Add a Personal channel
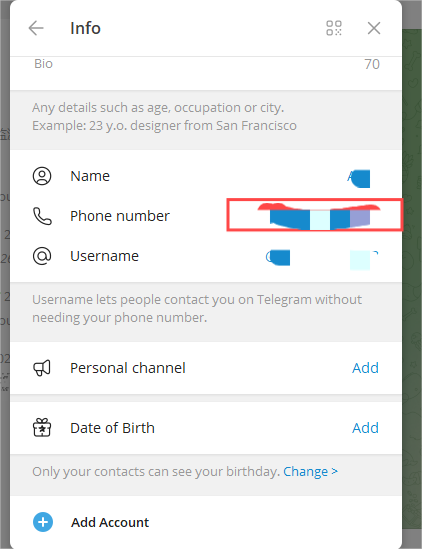 [x=365, y=368]
